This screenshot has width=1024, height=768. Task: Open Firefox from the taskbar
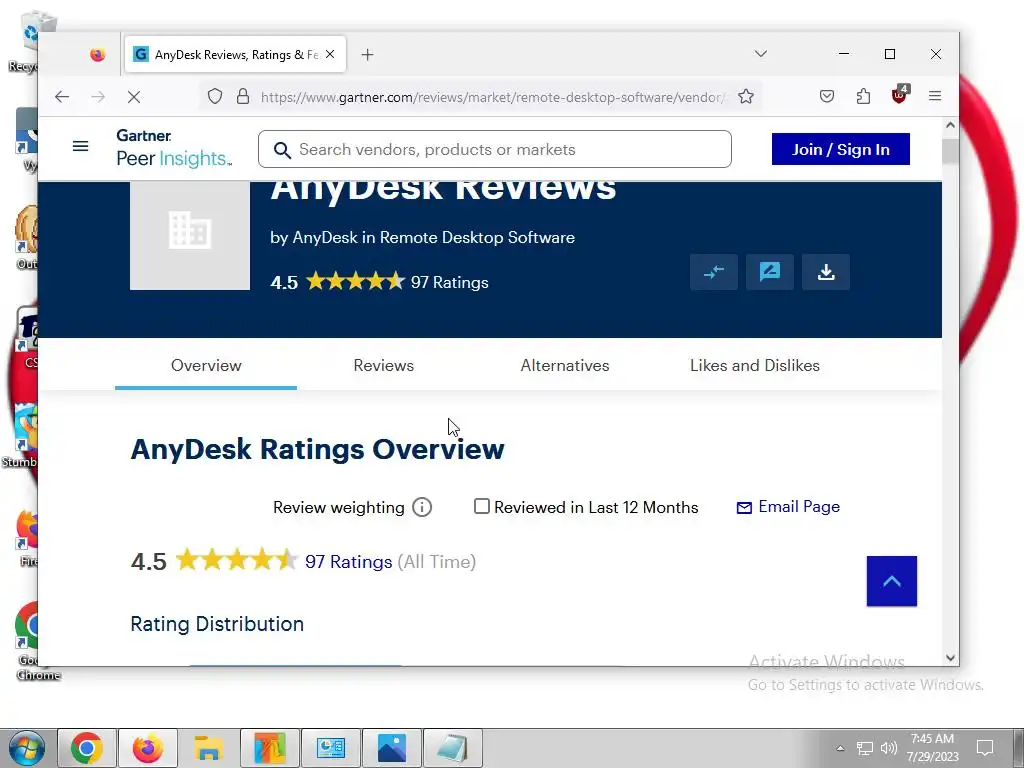tap(148, 748)
